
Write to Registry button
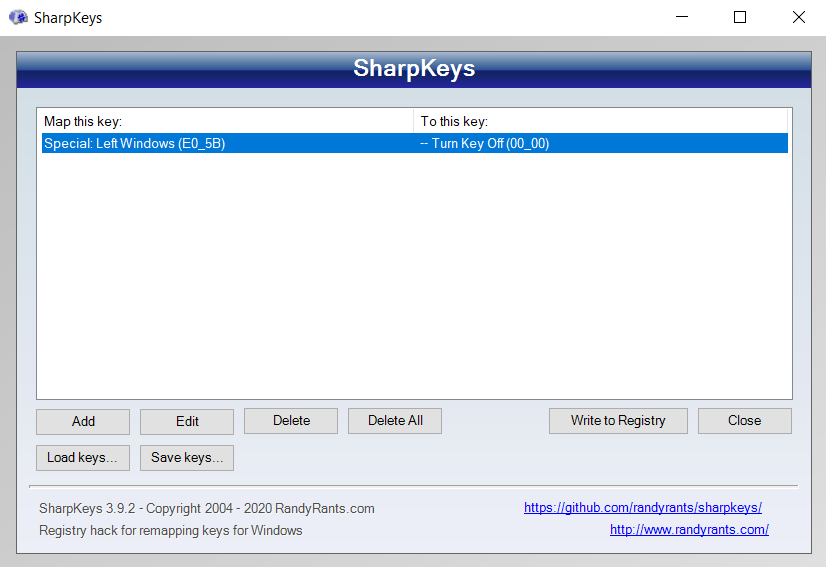(x=618, y=421)
